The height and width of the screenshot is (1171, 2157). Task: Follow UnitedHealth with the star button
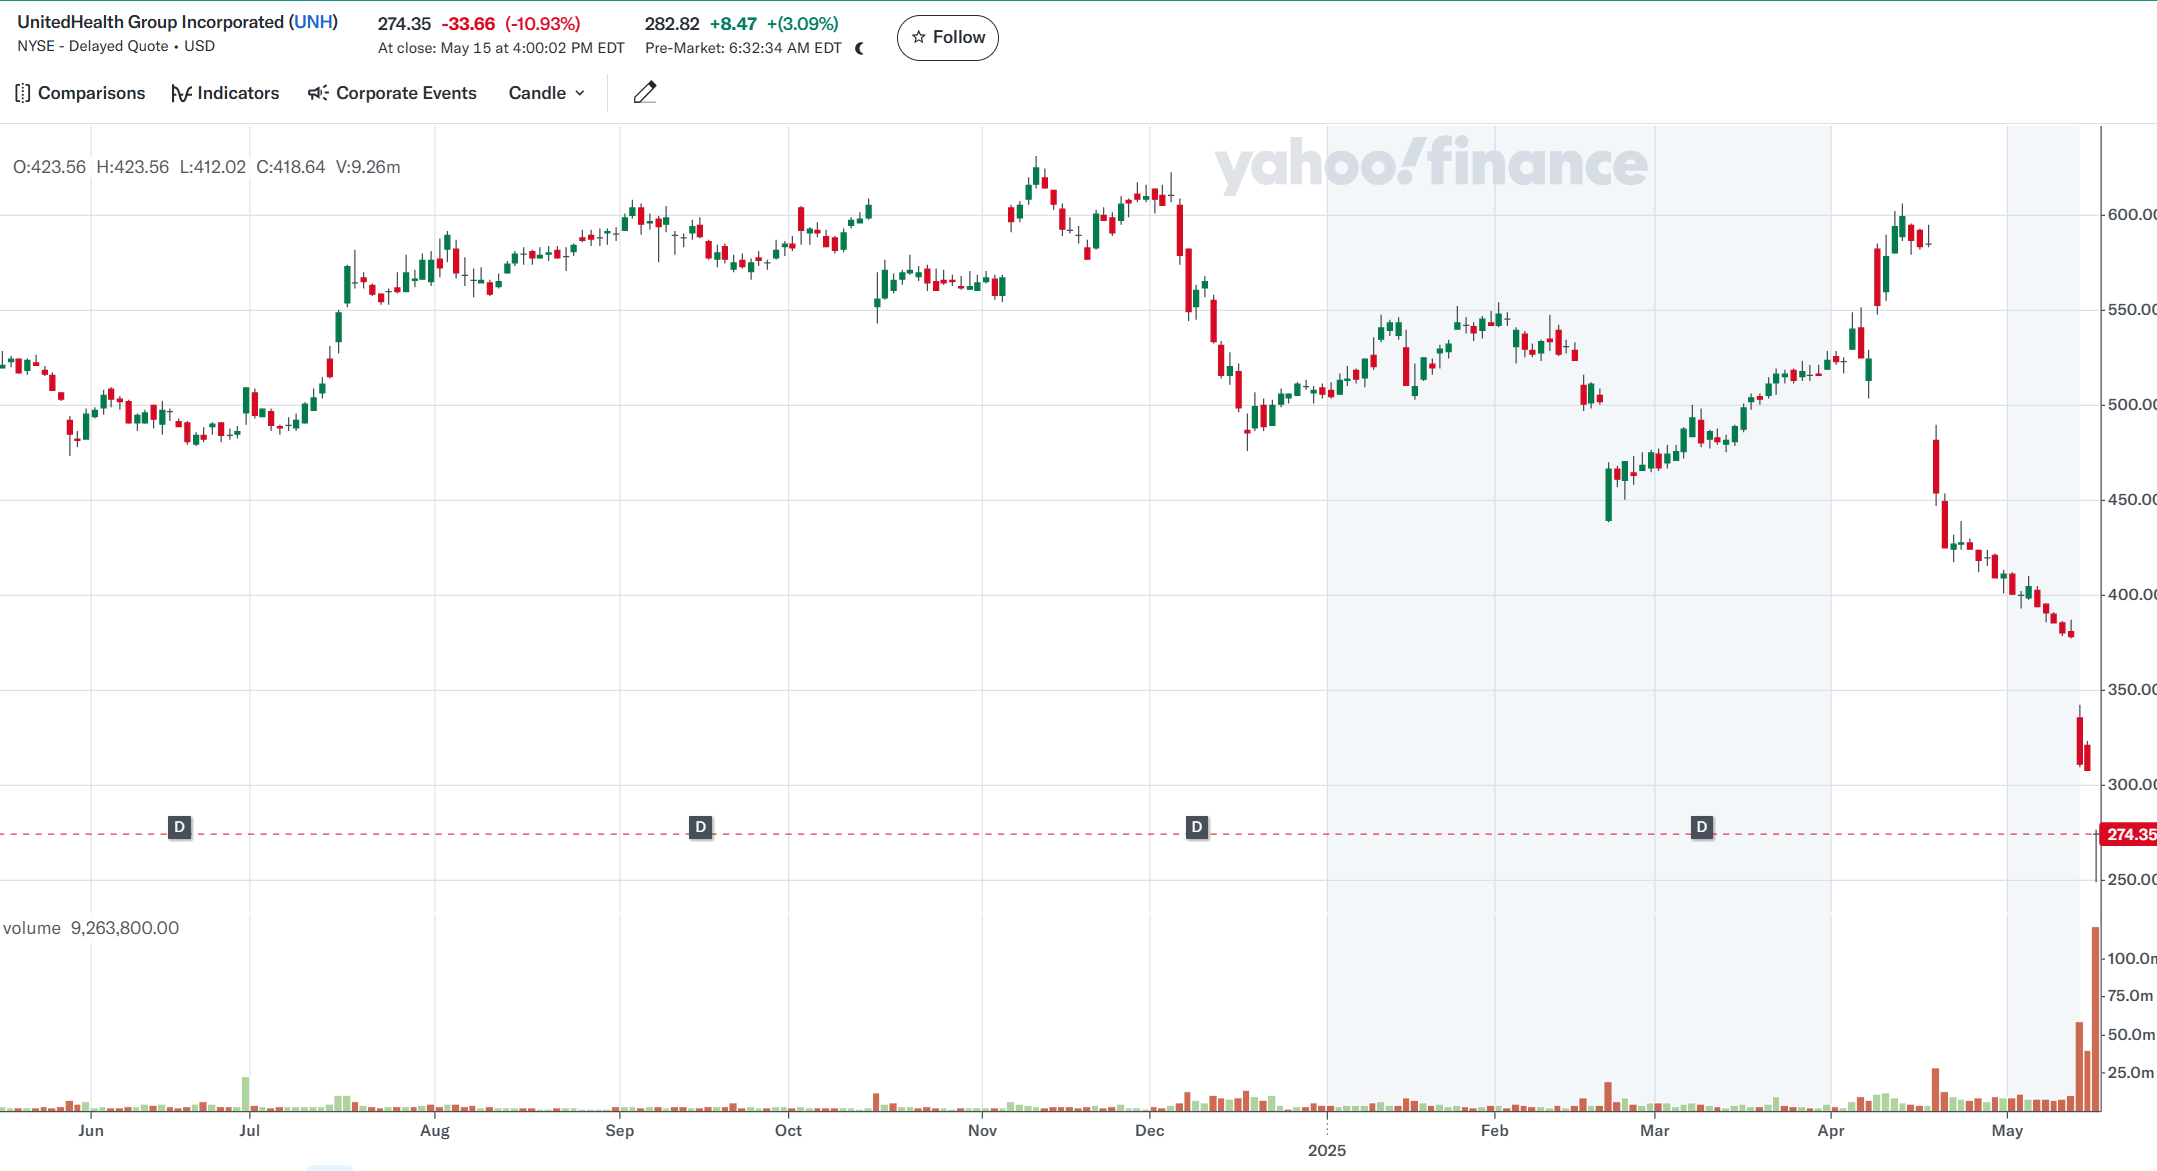pyautogui.click(x=947, y=38)
